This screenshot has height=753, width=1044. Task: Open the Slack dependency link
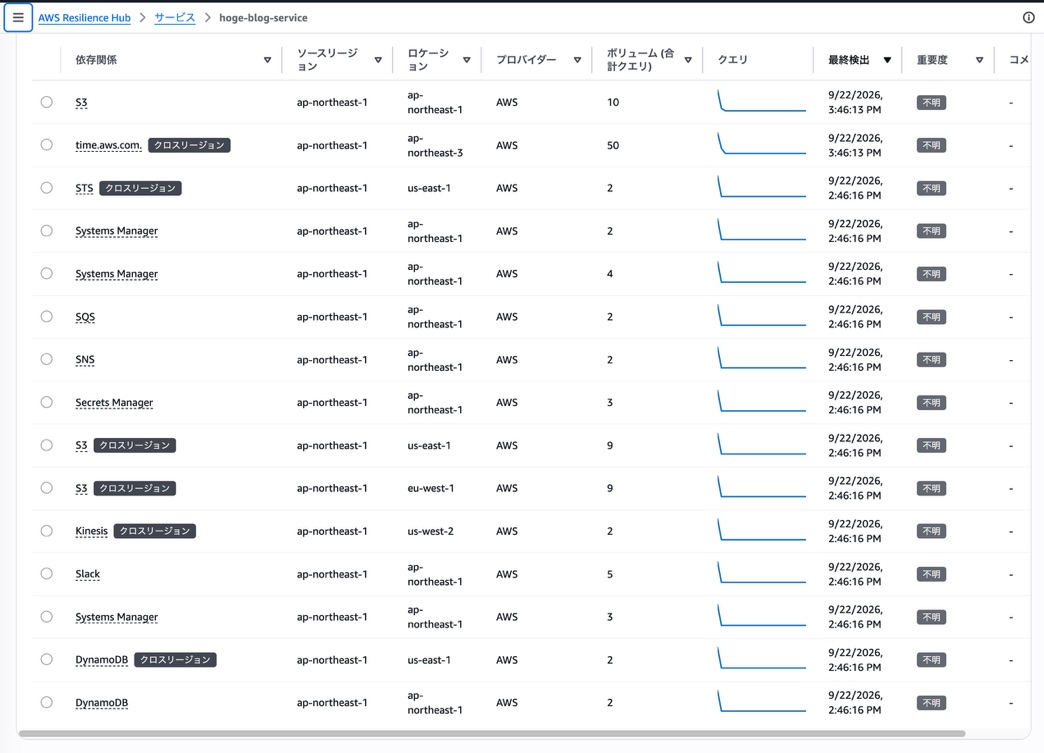point(88,574)
